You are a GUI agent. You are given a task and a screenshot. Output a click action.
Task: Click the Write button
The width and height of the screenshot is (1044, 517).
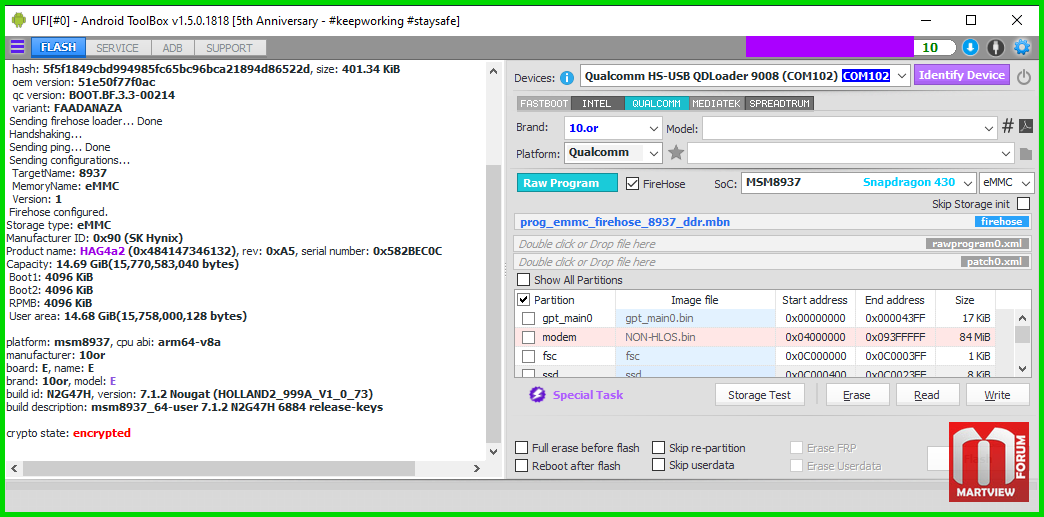coord(997,394)
